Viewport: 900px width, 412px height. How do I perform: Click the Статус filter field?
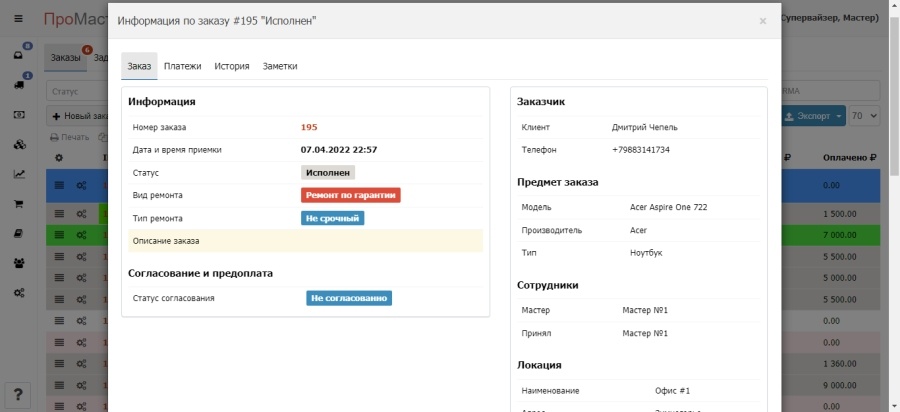click(75, 92)
